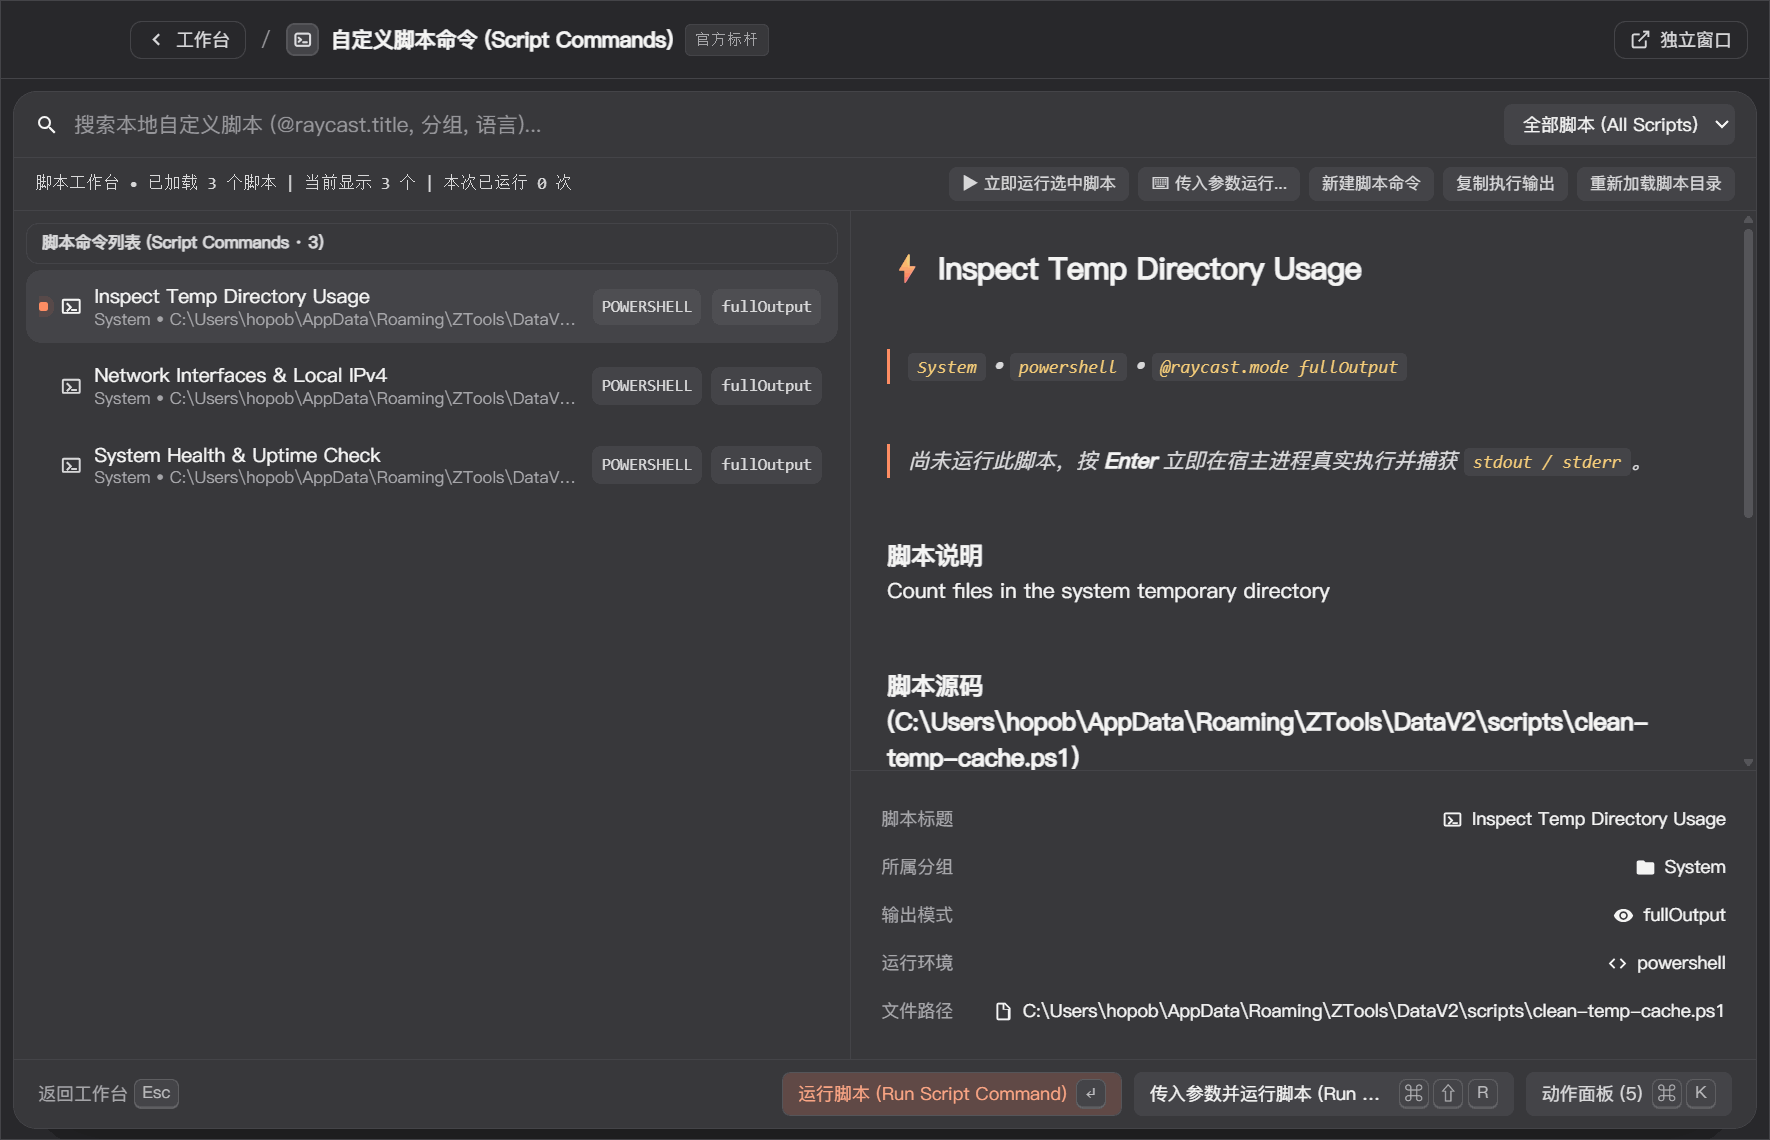This screenshot has width=1770, height=1140.
Task: Open 独立窗口 standalone window button
Action: click(1681, 40)
